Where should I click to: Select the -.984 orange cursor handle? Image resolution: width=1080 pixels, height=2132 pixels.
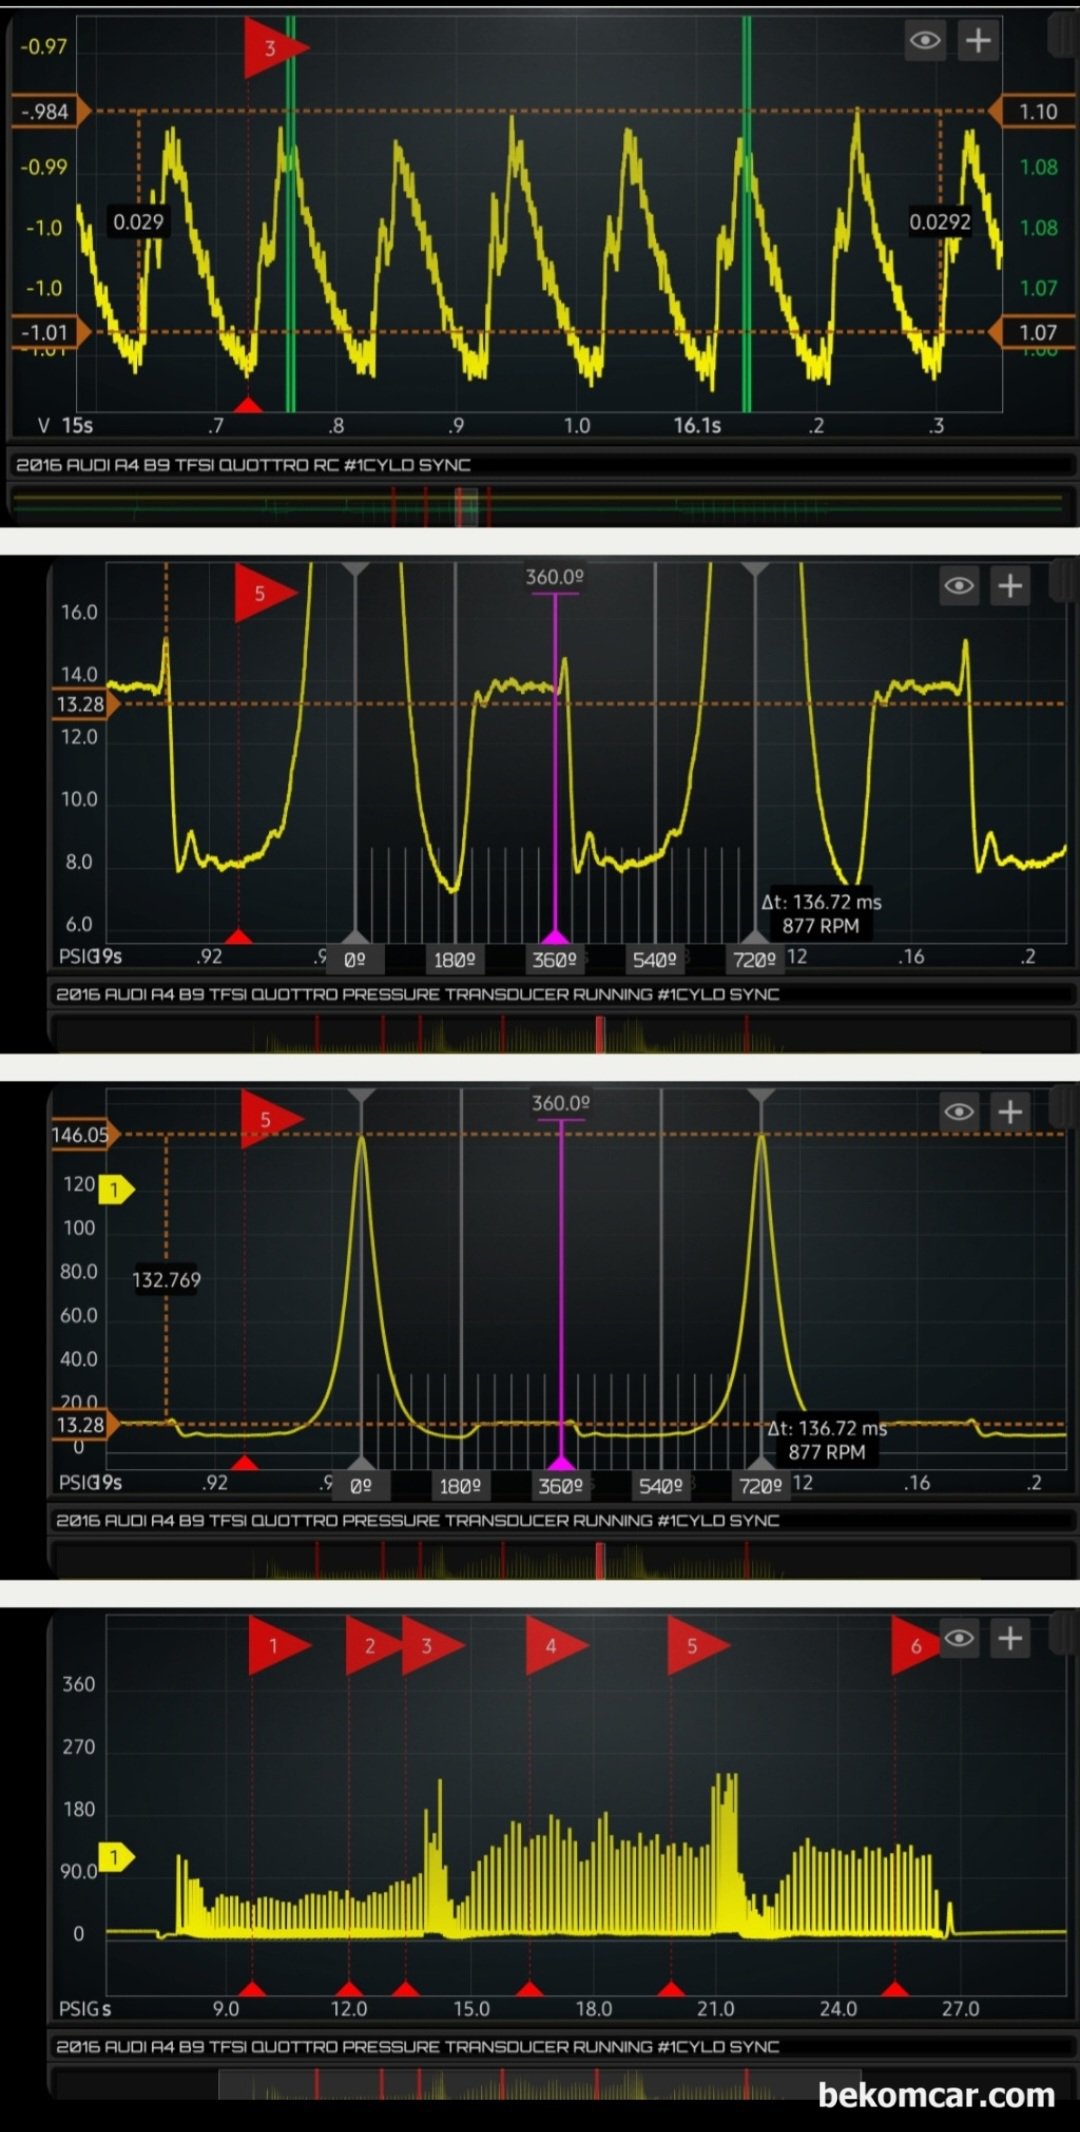coord(50,112)
